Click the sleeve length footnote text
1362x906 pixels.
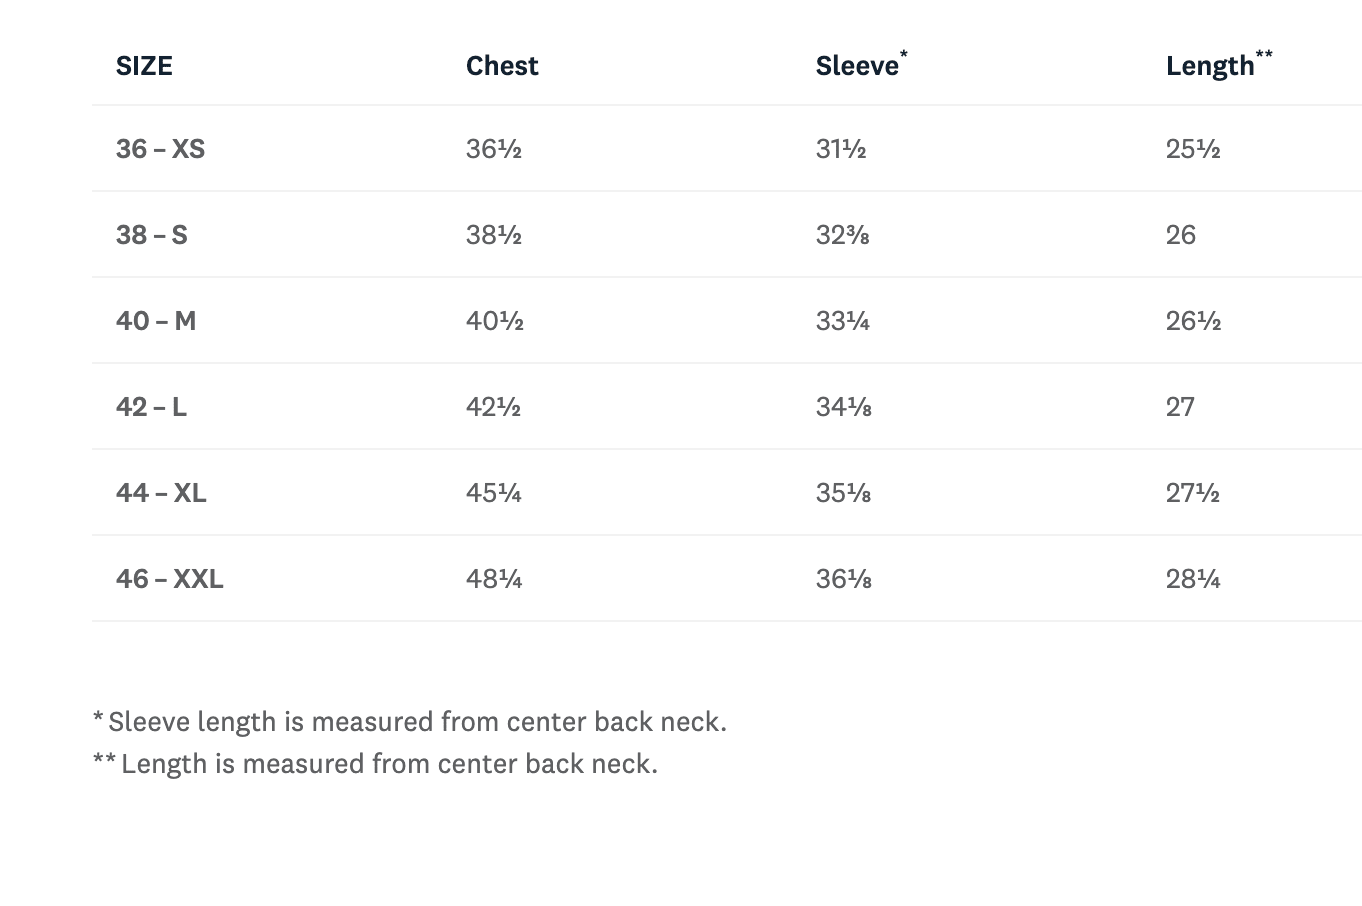tap(410, 722)
